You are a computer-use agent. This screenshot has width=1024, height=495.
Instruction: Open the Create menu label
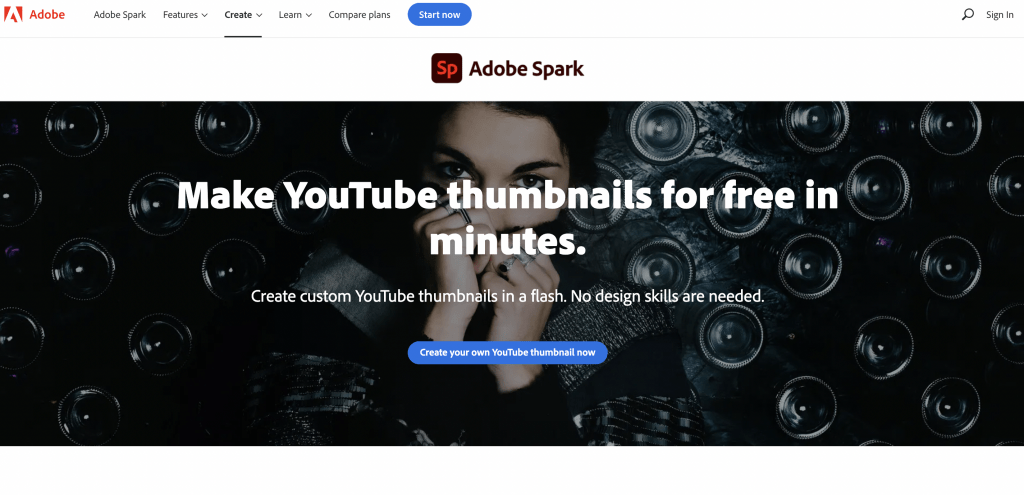point(238,14)
